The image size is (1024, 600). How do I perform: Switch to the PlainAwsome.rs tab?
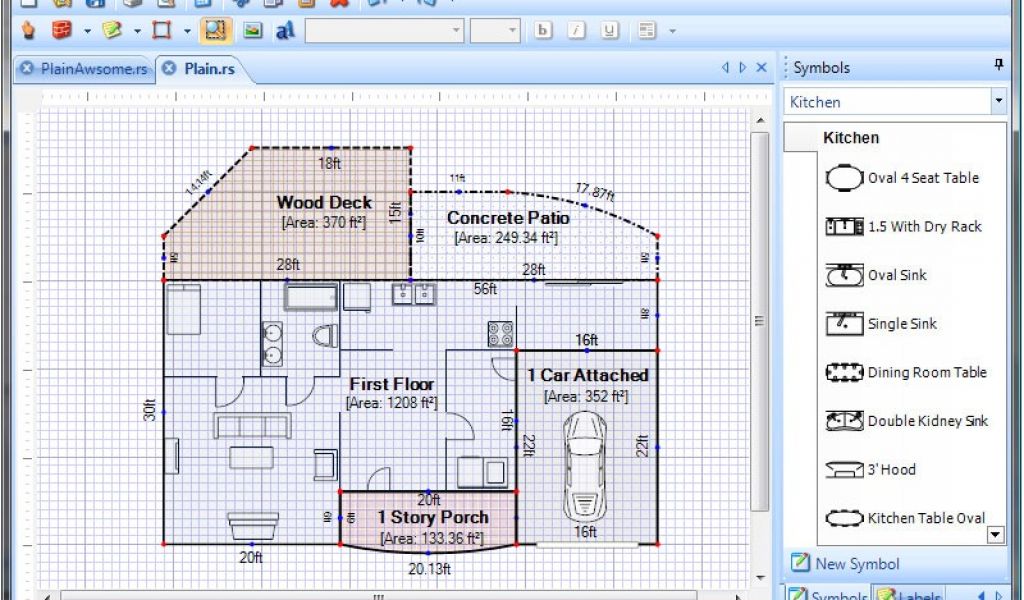pos(85,68)
